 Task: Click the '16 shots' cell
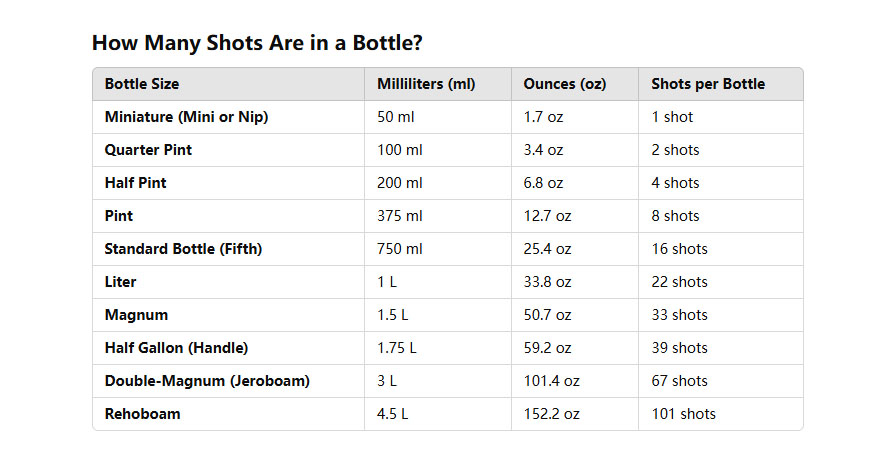tap(679, 249)
